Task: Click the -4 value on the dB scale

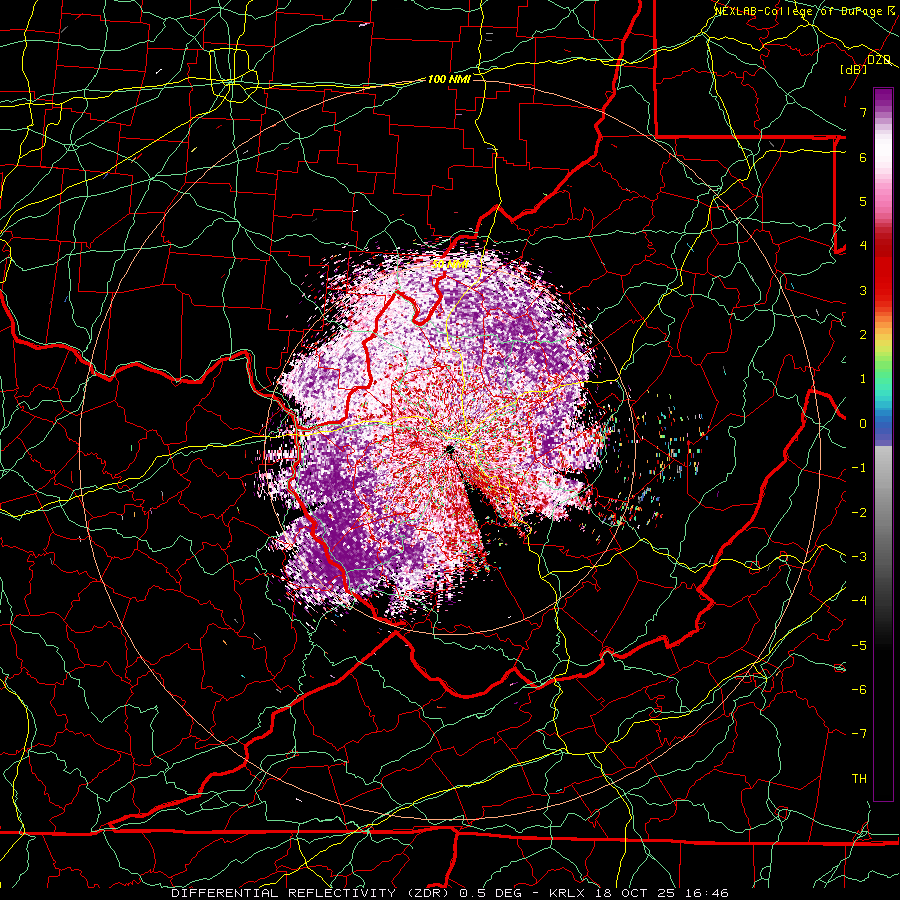Action: 859,601
